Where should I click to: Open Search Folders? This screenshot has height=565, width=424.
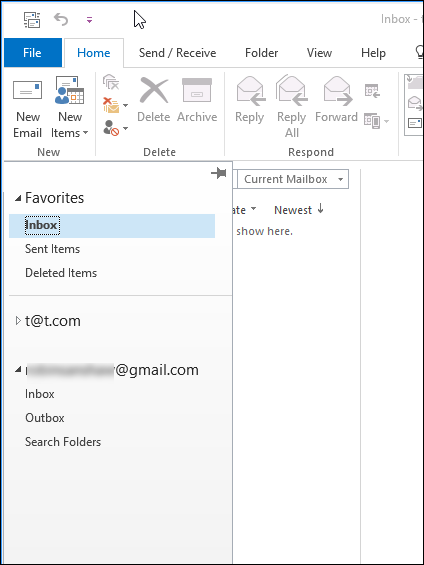tap(63, 442)
